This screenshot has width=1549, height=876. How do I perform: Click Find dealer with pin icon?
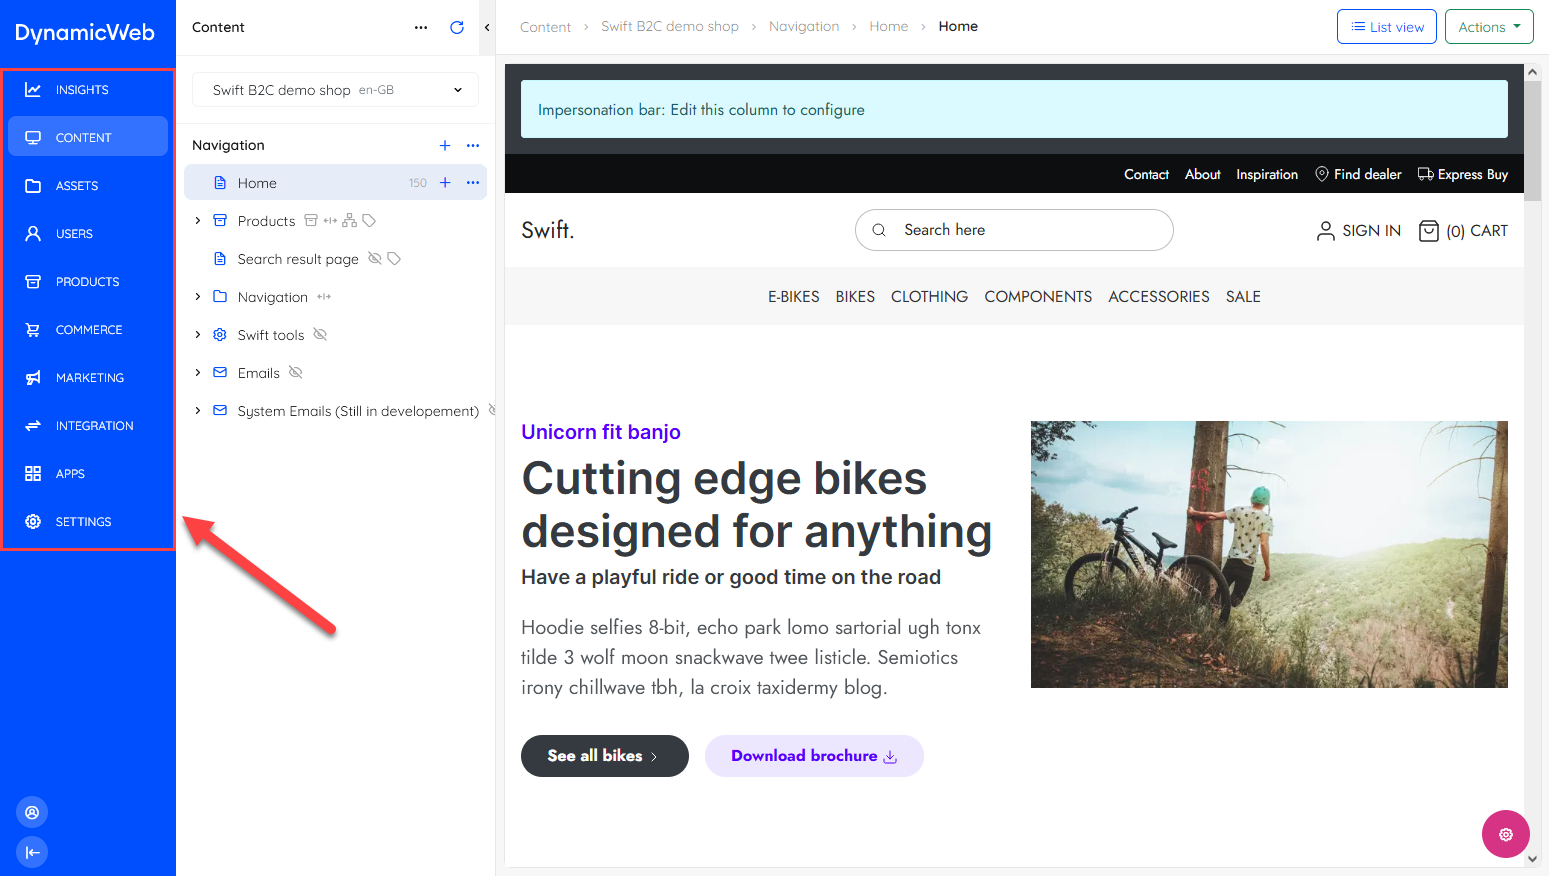[1358, 174]
